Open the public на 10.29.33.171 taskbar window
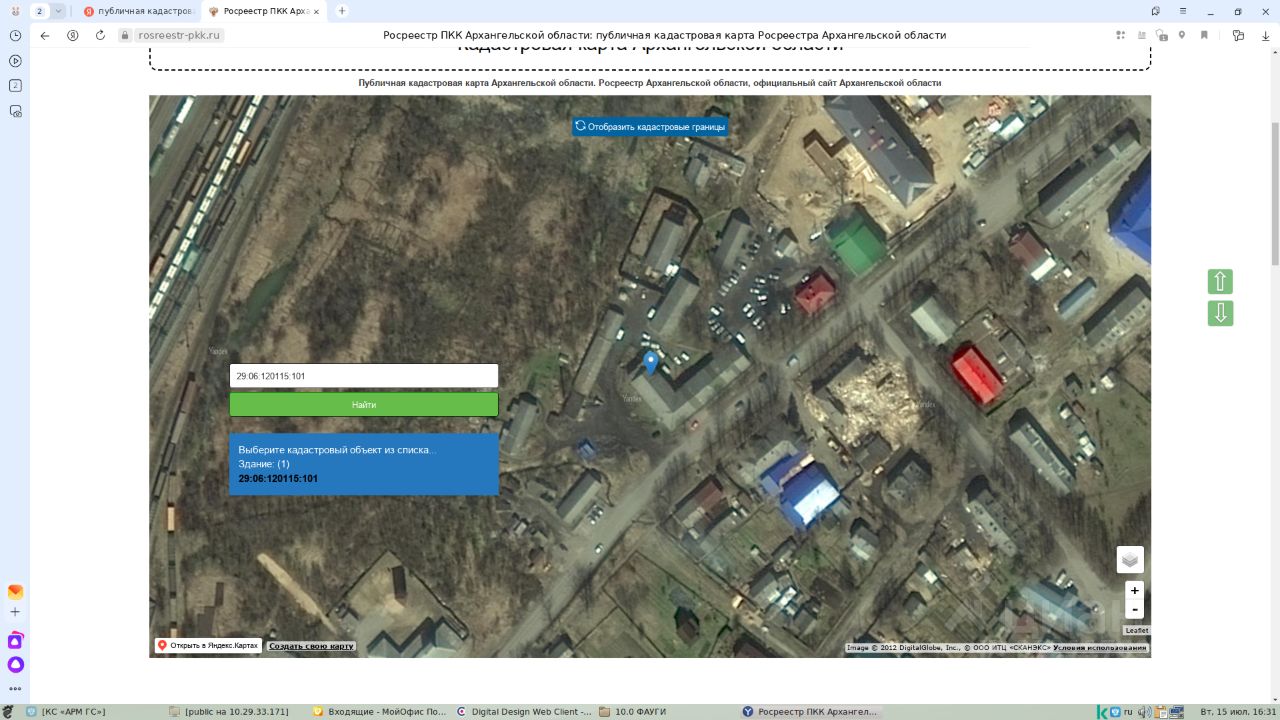 (229, 712)
